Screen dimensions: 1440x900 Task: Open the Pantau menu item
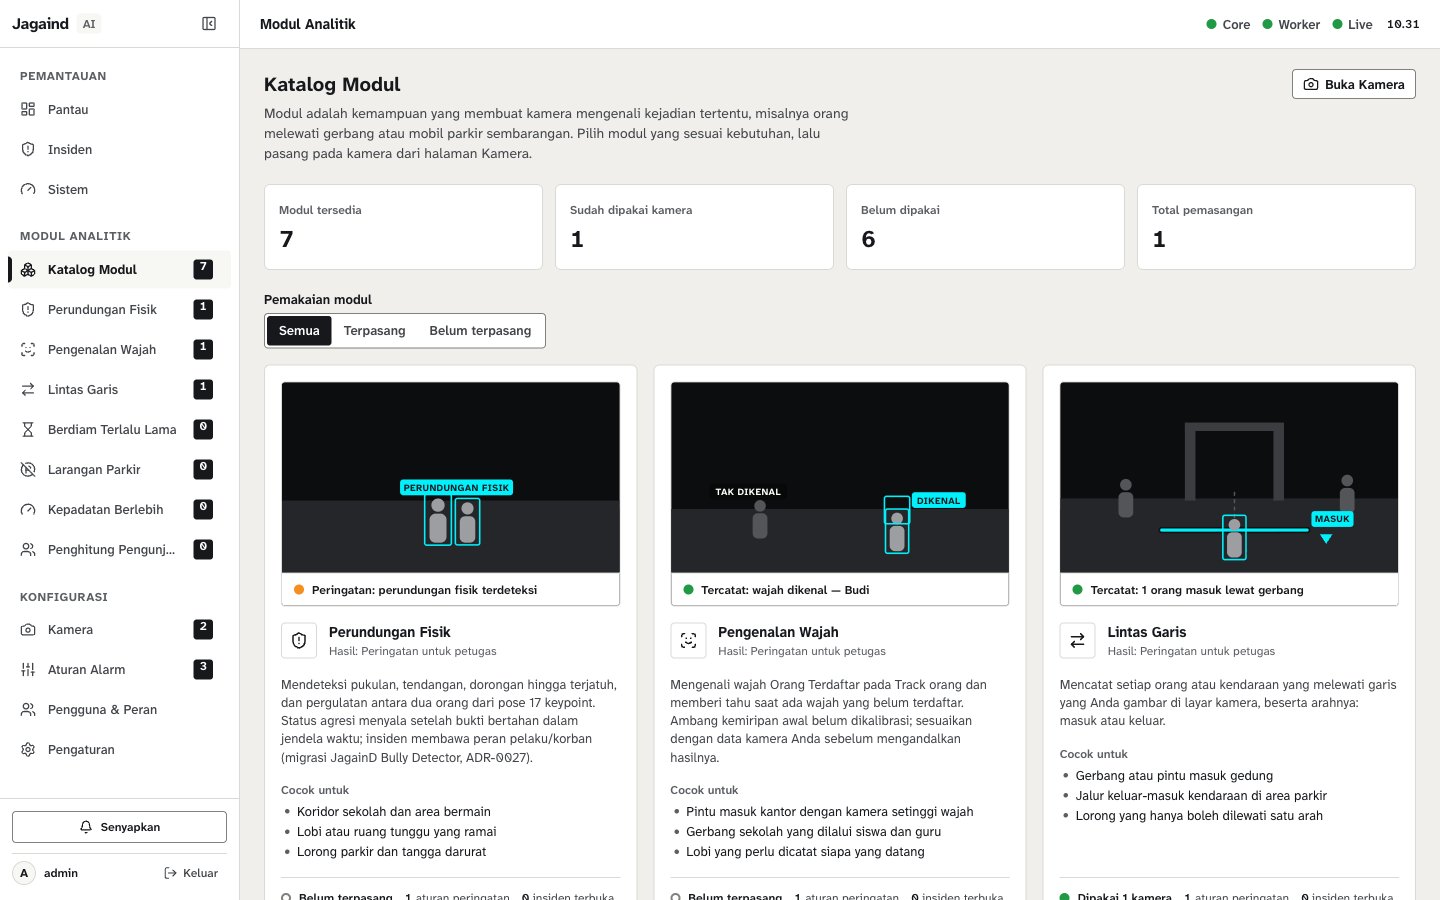[120, 110]
